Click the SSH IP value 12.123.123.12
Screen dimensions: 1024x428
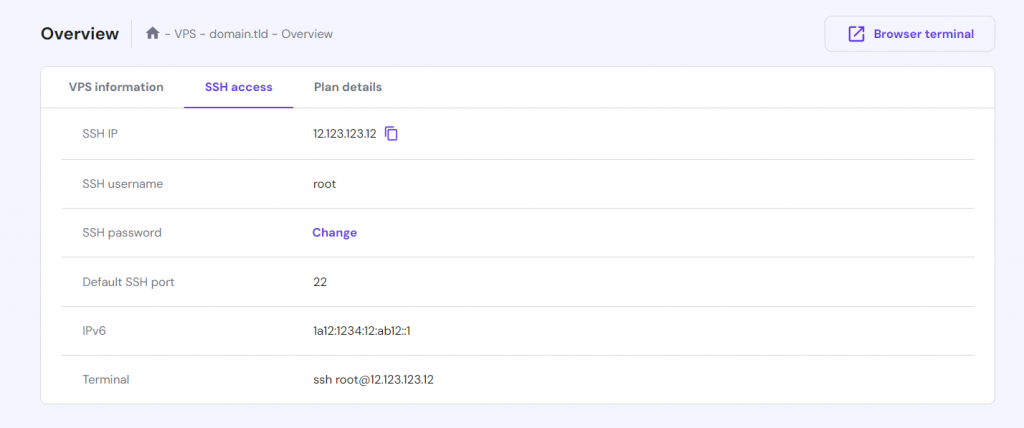coord(344,134)
